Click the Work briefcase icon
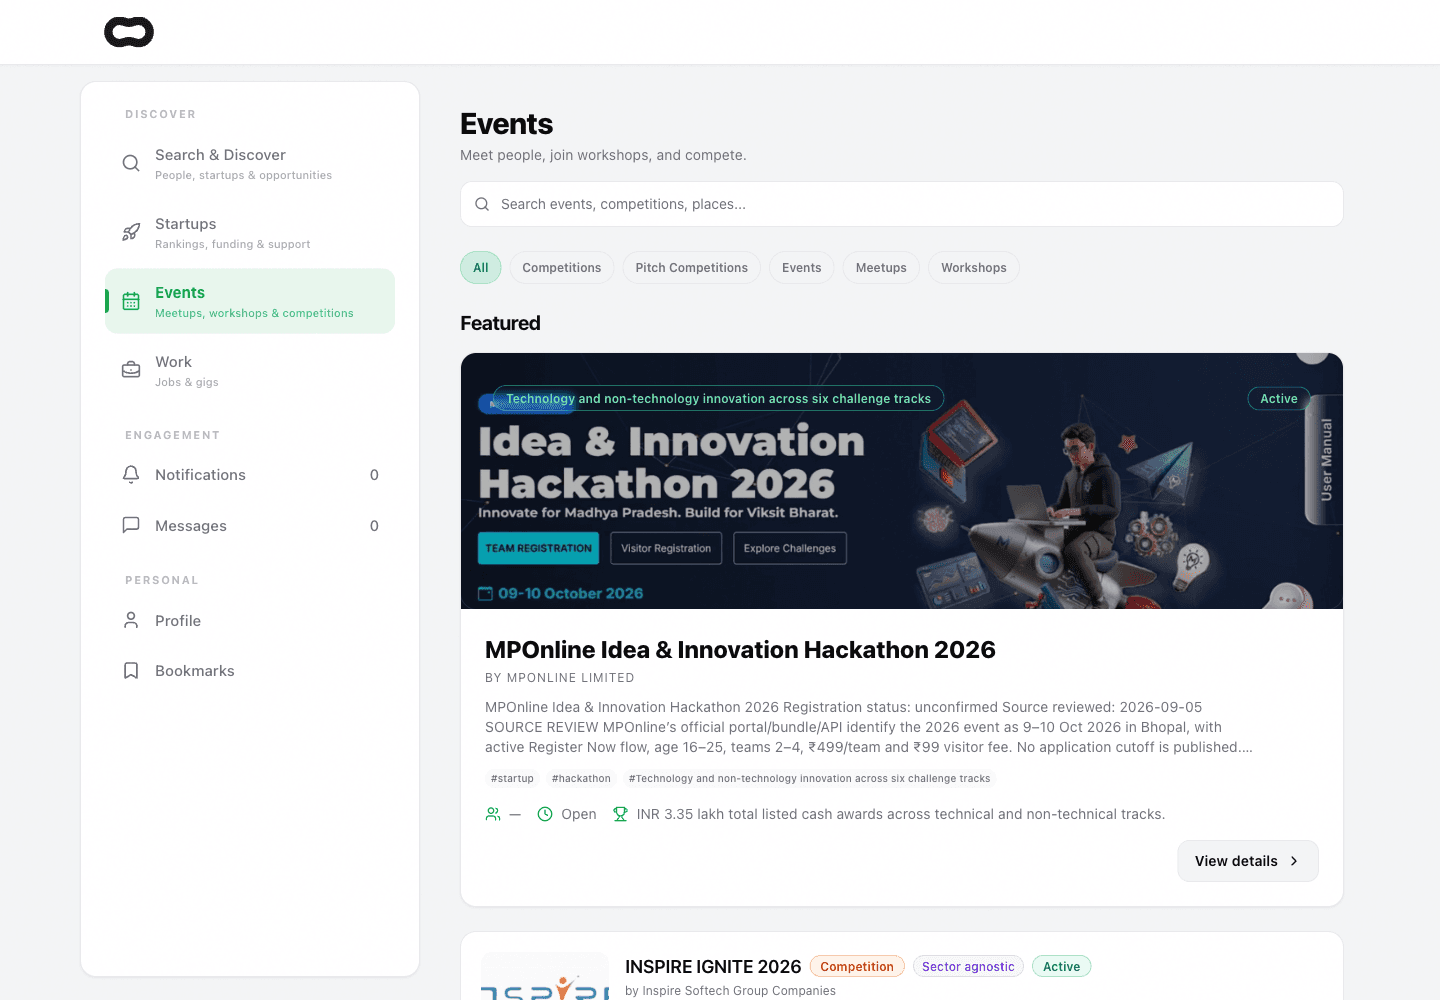Screen dimensions: 1440x1000 click(131, 370)
